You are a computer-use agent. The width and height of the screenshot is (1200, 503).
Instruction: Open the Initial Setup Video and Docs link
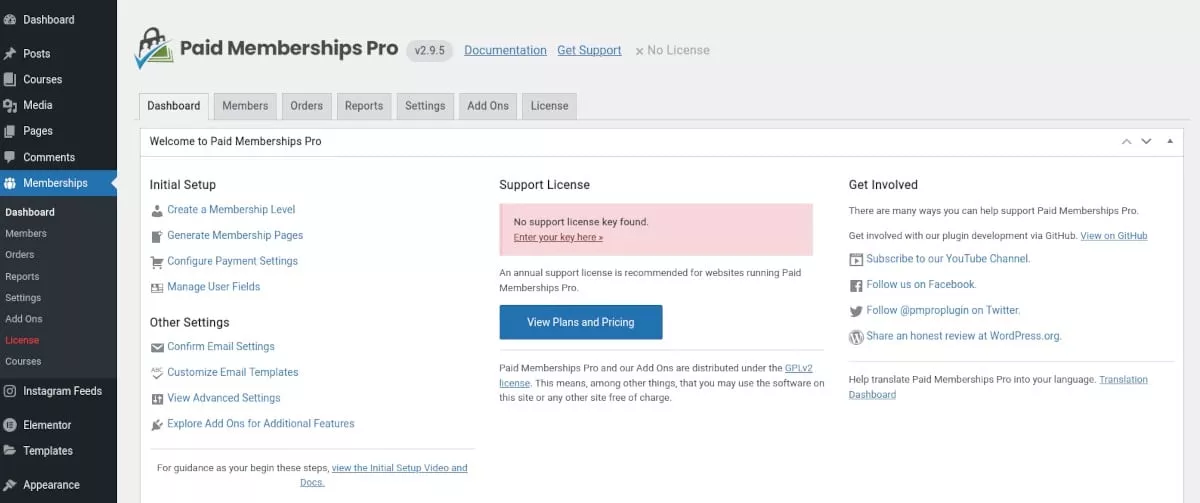[x=385, y=475]
